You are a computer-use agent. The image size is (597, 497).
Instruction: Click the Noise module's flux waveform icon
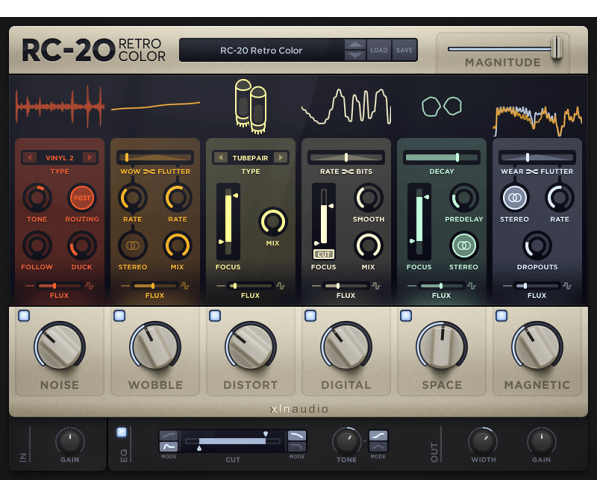pos(89,286)
